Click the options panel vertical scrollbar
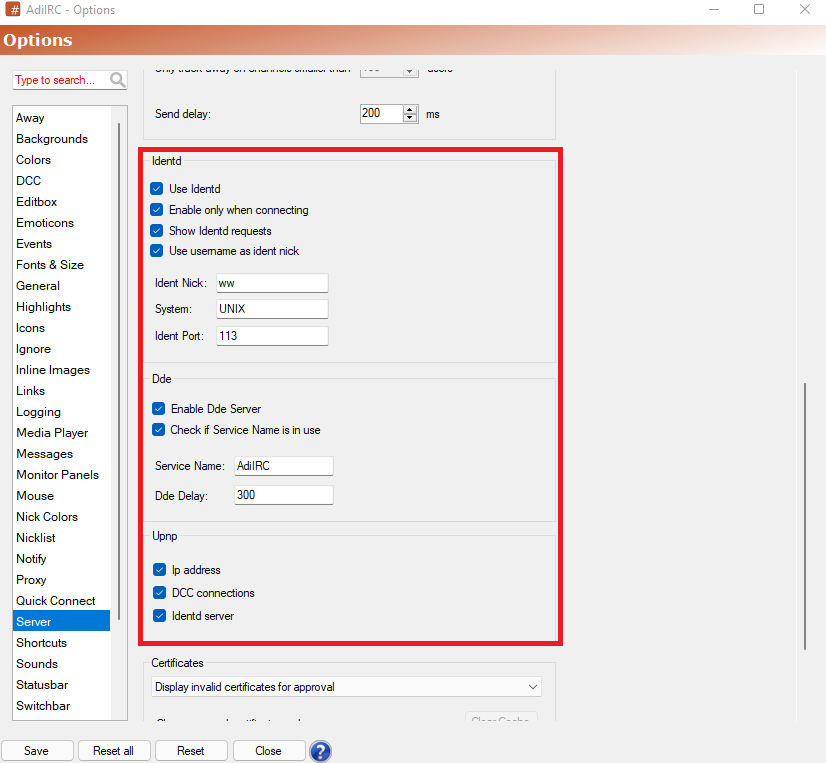The width and height of the screenshot is (826, 763). (804, 516)
